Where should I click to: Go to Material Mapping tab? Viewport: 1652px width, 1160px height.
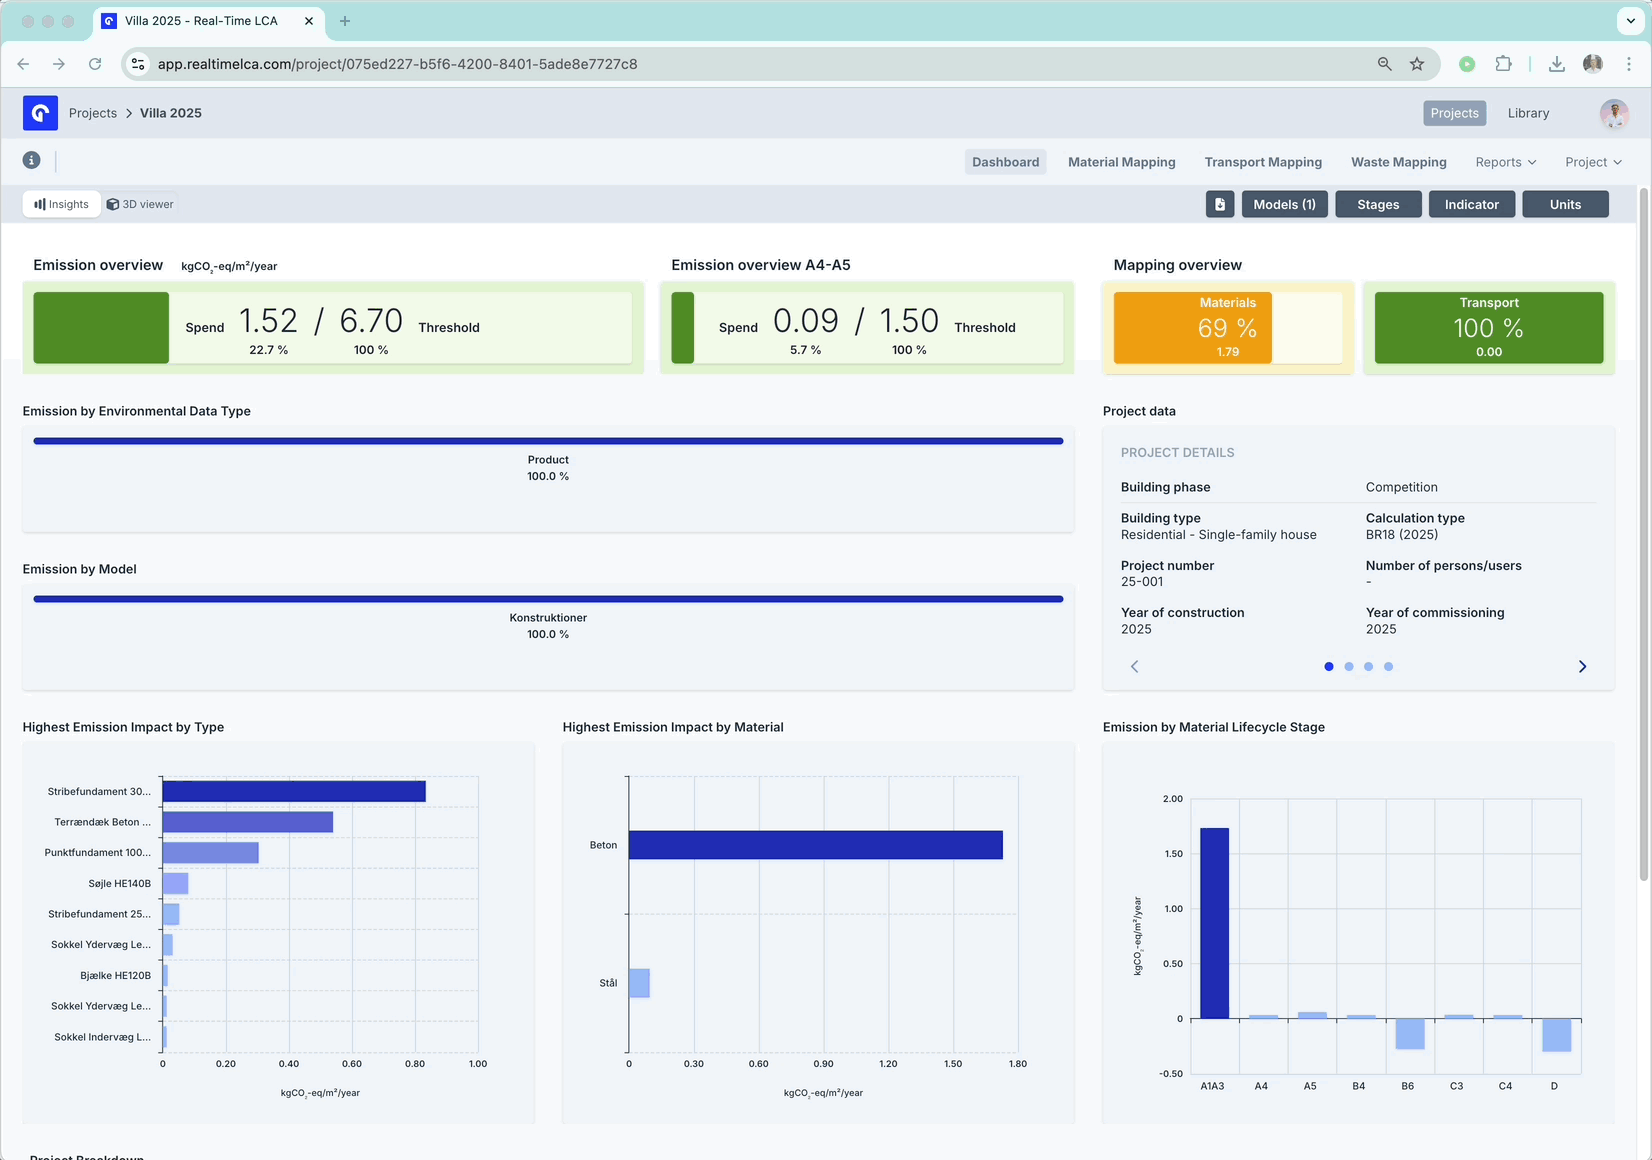point(1122,162)
